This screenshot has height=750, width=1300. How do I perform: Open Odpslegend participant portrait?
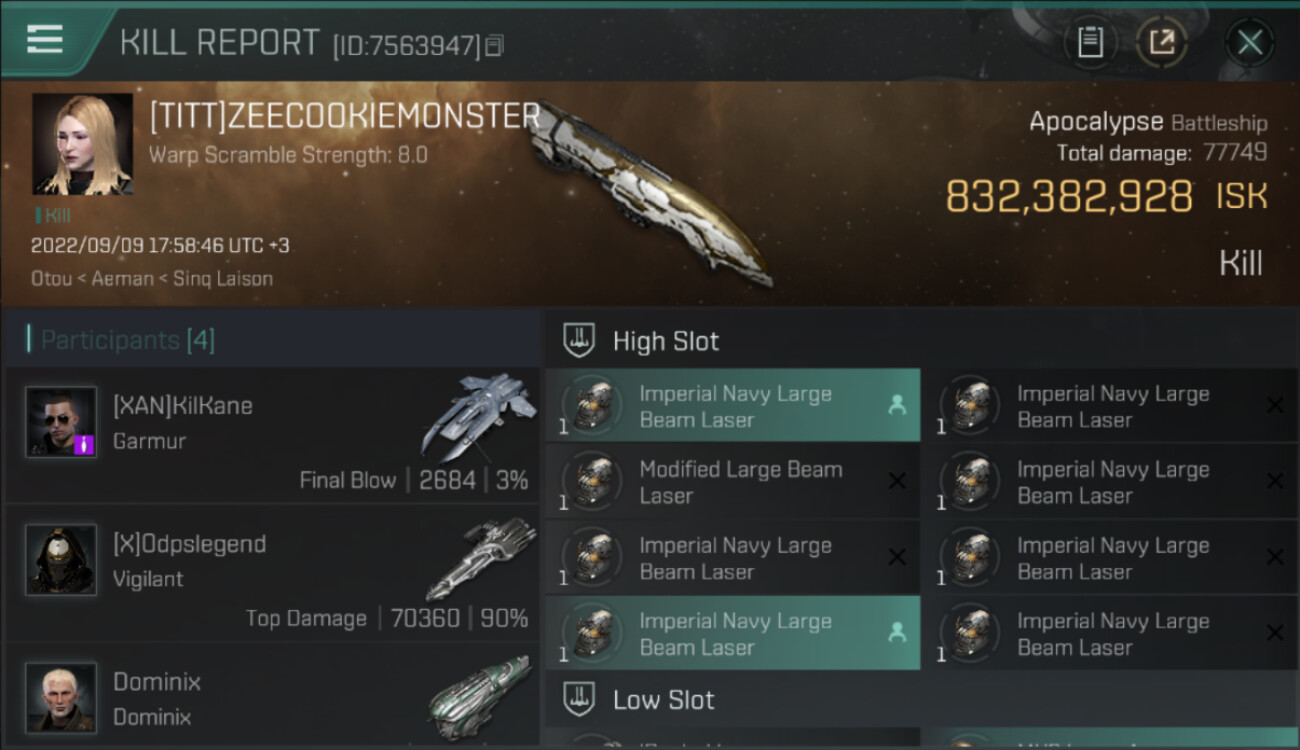(61, 560)
